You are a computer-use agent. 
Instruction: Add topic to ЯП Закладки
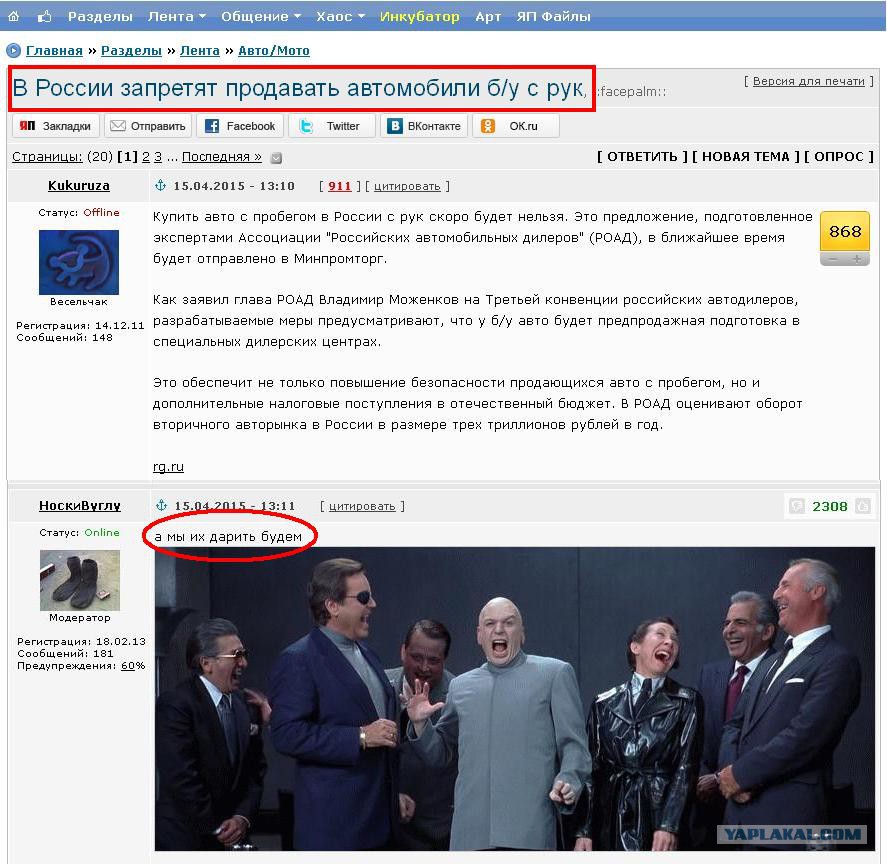[x=55, y=126]
